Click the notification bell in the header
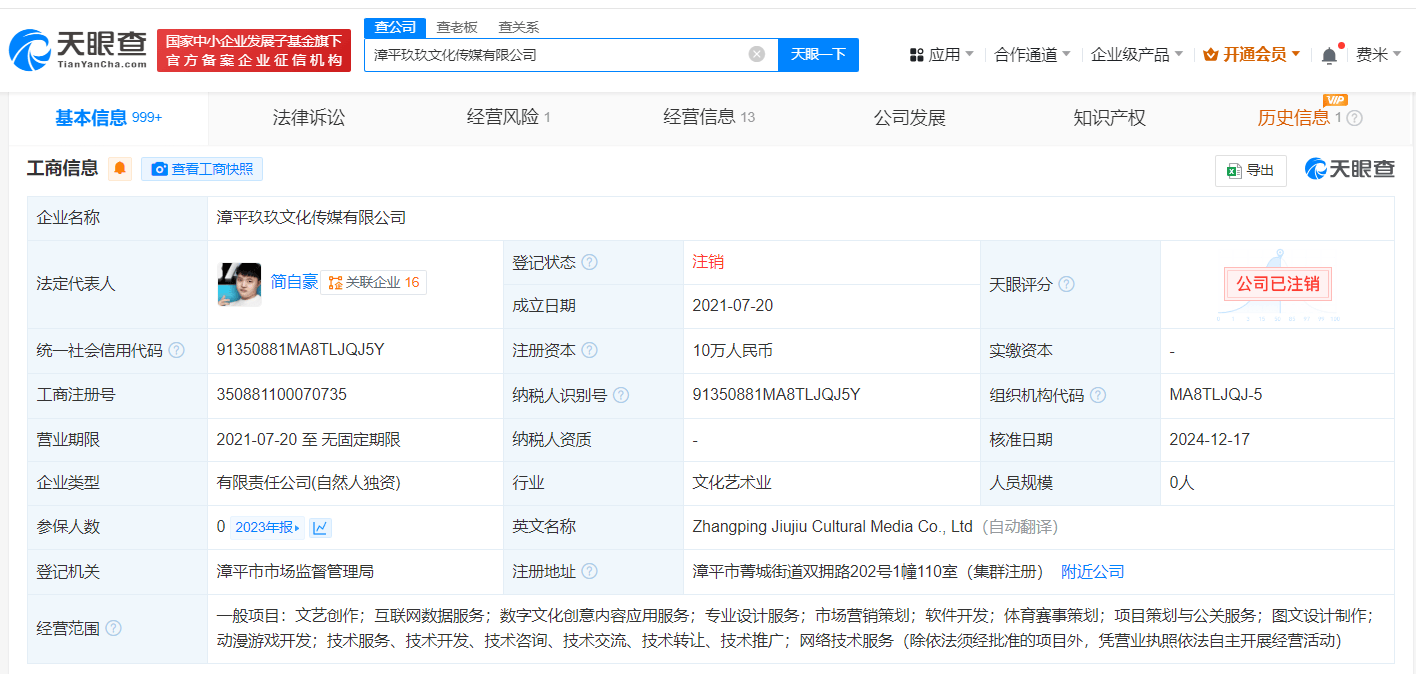This screenshot has height=674, width=1416. pos(1329,55)
